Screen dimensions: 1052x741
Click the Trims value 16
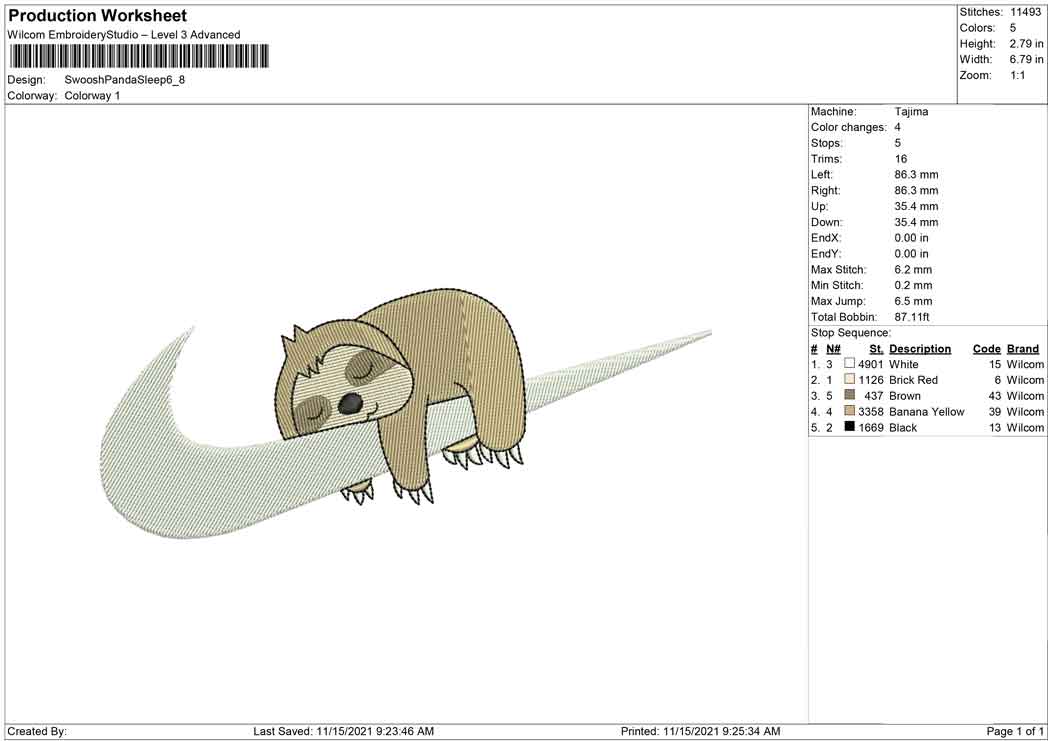[x=900, y=159]
